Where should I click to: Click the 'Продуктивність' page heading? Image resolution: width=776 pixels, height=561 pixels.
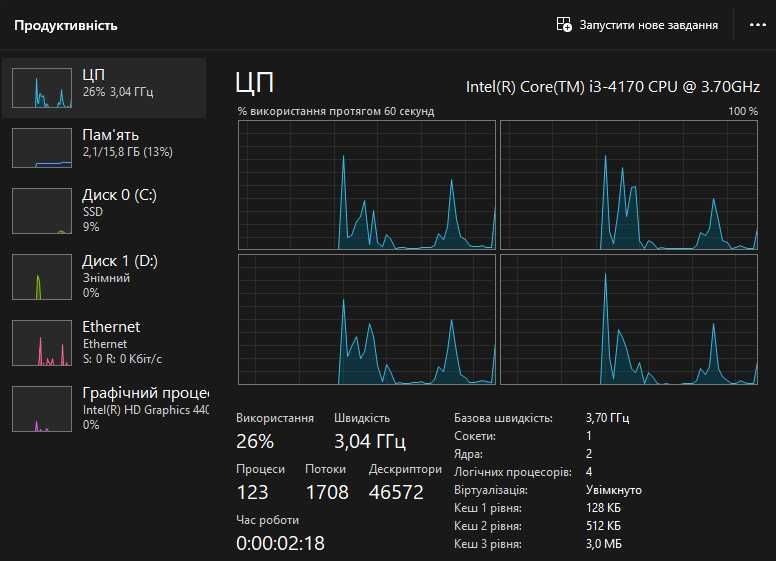point(66,25)
